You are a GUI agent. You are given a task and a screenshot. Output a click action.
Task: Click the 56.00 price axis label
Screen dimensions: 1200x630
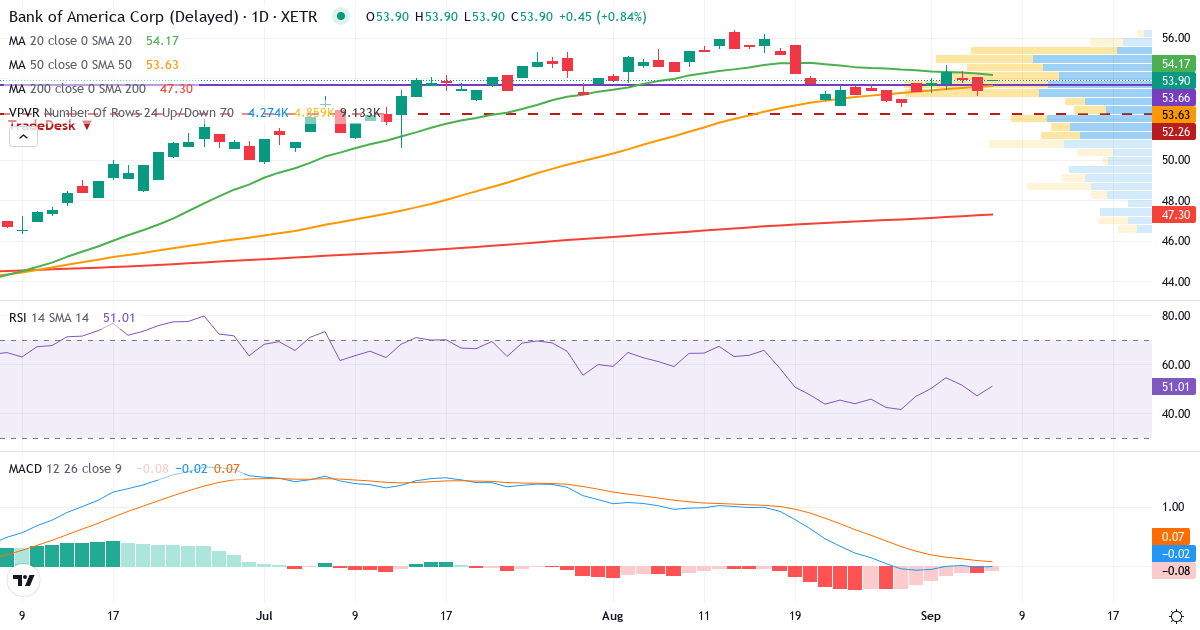[x=1175, y=38]
